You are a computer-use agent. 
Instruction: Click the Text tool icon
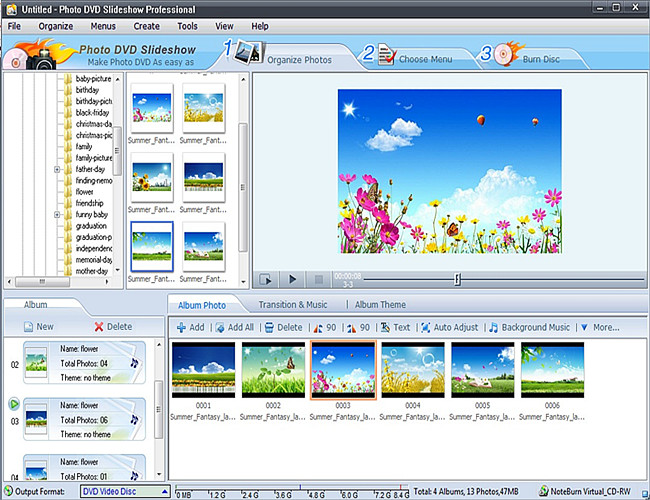coord(385,328)
